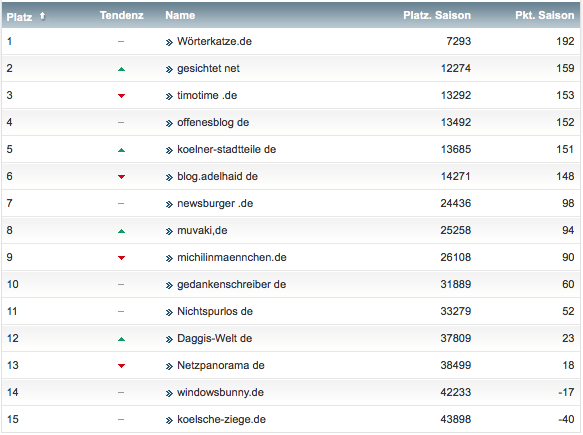The height and width of the screenshot is (435, 583).
Task: Select season points value 148
Action: (566, 177)
